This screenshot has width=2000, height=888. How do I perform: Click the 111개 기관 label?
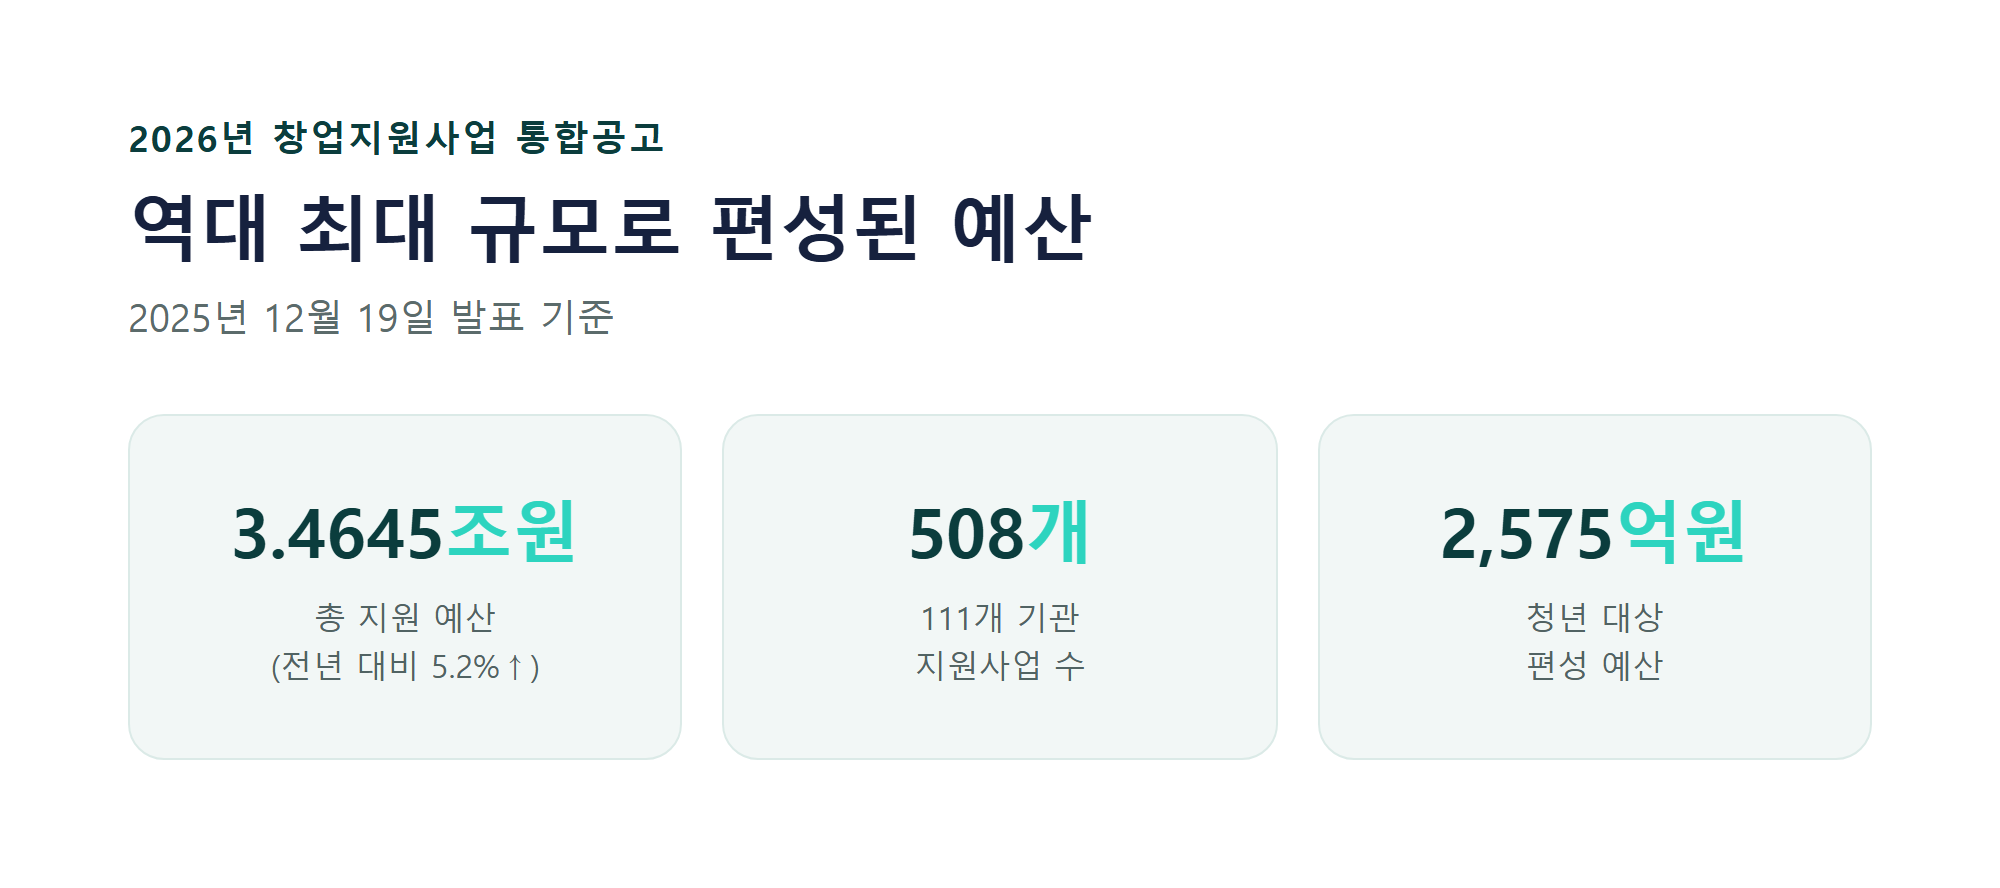pyautogui.click(x=1000, y=617)
